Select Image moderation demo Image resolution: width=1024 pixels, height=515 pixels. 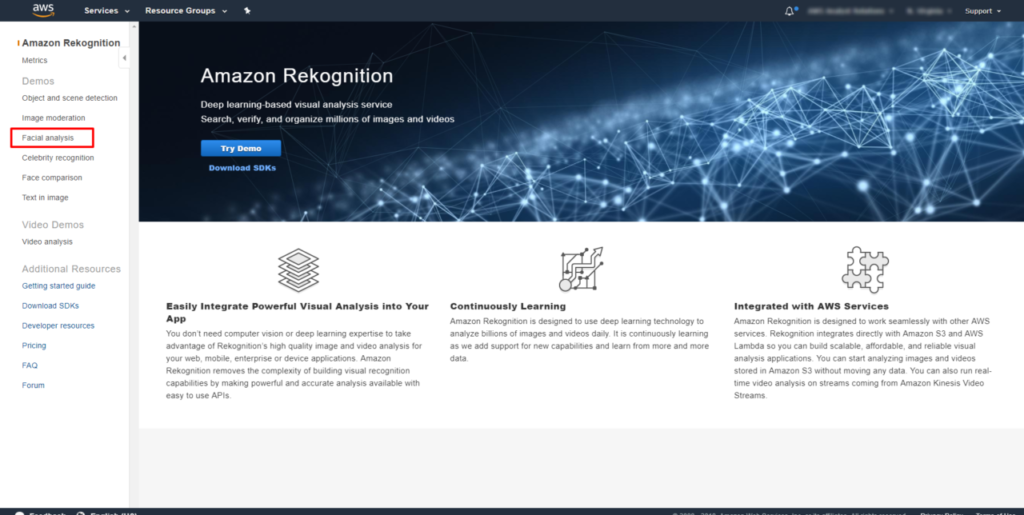point(54,118)
